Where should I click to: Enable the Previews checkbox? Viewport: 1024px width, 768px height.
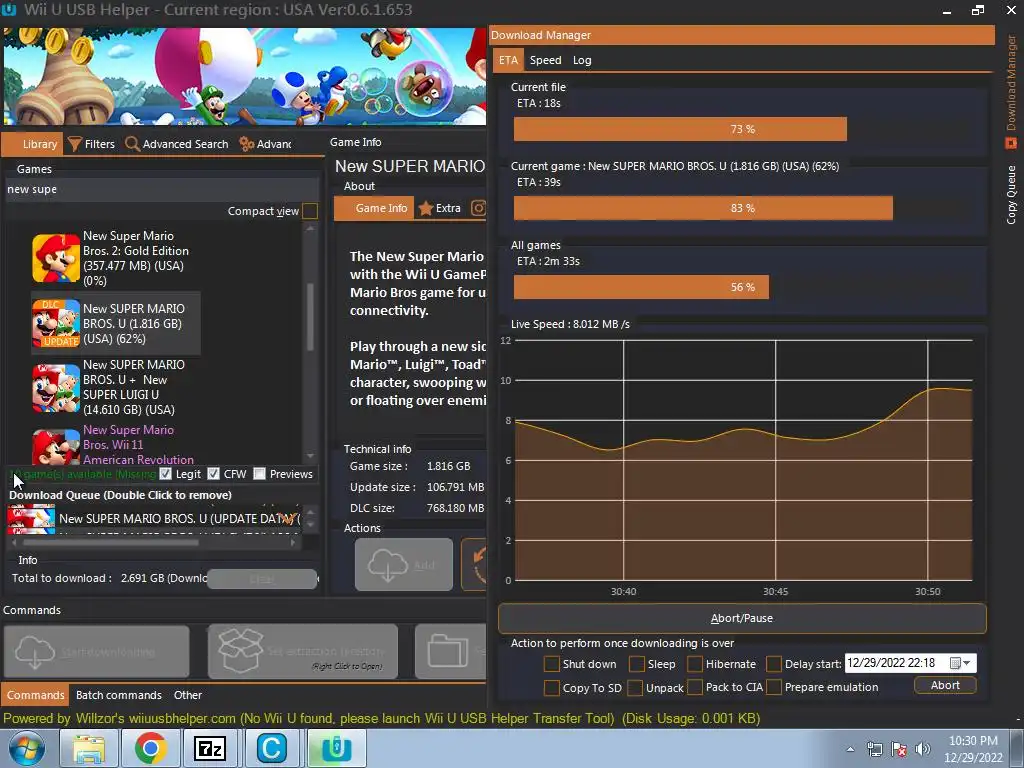click(x=259, y=473)
